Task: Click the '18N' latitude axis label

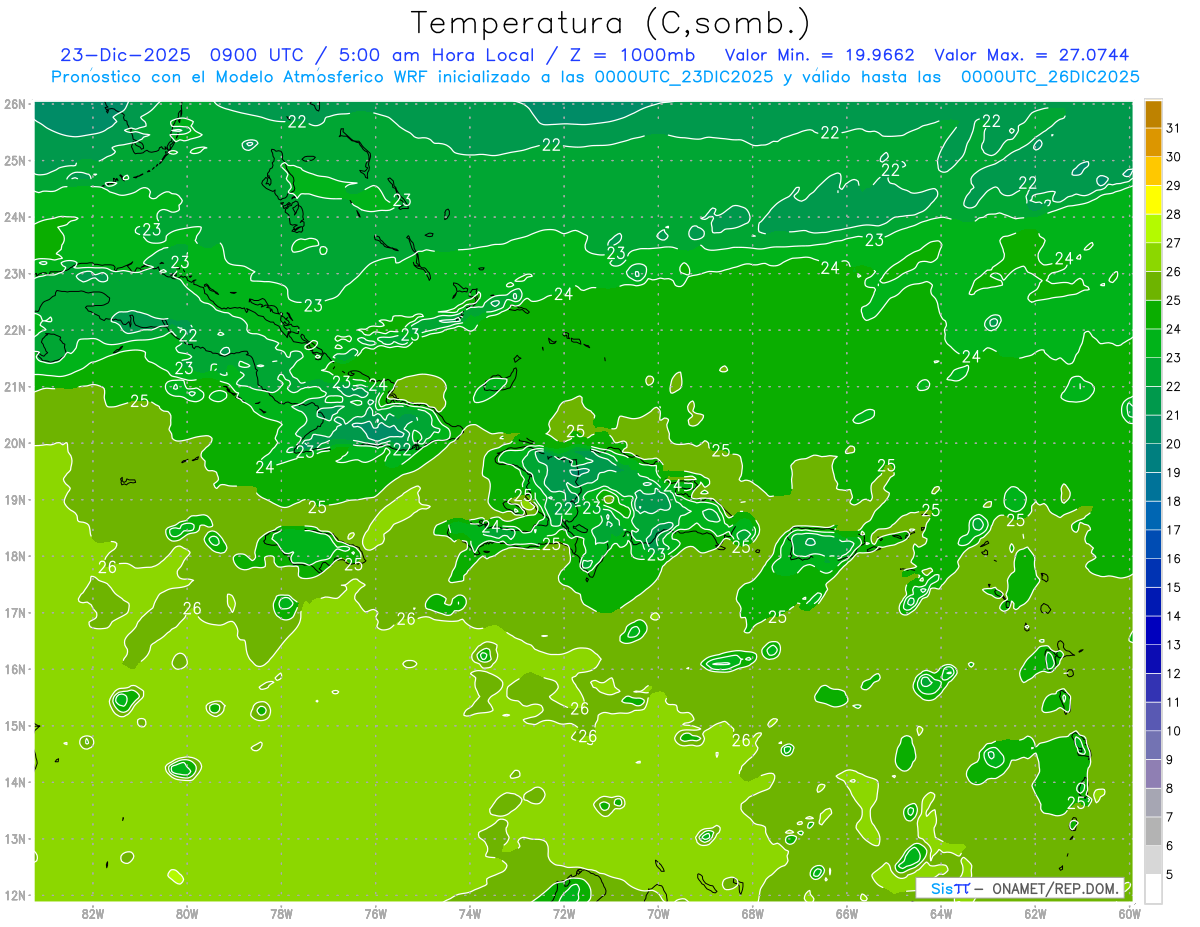Action: [15, 556]
